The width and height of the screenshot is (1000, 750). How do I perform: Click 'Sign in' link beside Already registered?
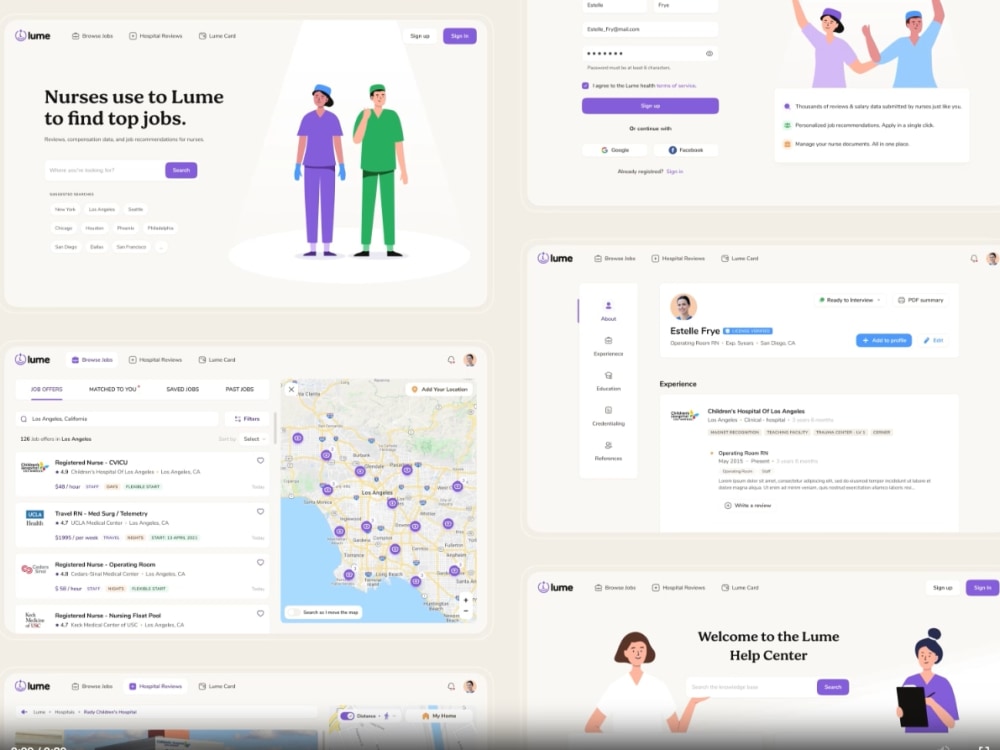674,172
